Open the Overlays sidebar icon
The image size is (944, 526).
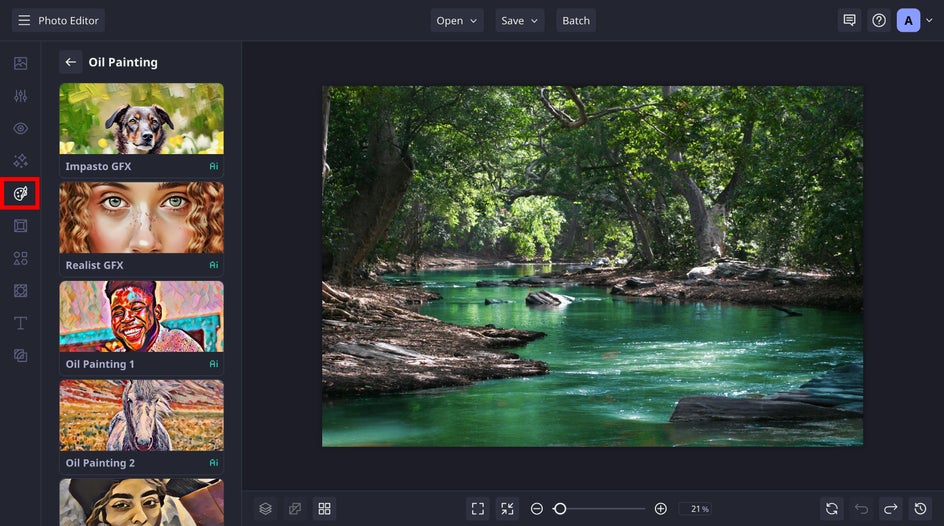click(20, 356)
